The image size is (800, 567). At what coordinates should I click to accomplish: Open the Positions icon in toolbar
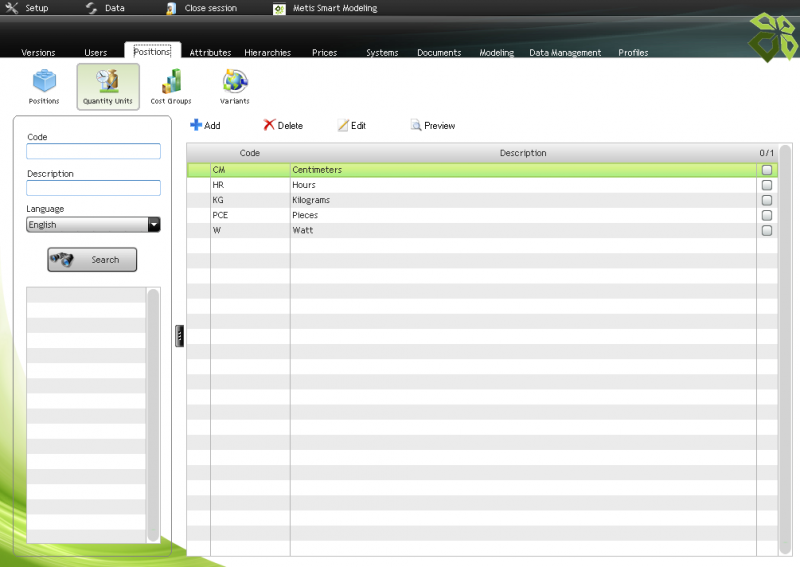[x=44, y=82]
